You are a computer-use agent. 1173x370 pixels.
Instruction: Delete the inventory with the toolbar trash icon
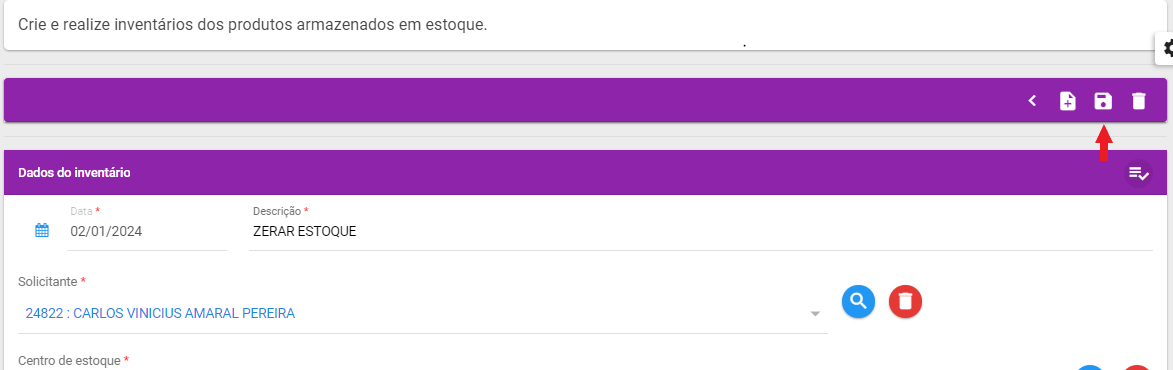point(1138,101)
